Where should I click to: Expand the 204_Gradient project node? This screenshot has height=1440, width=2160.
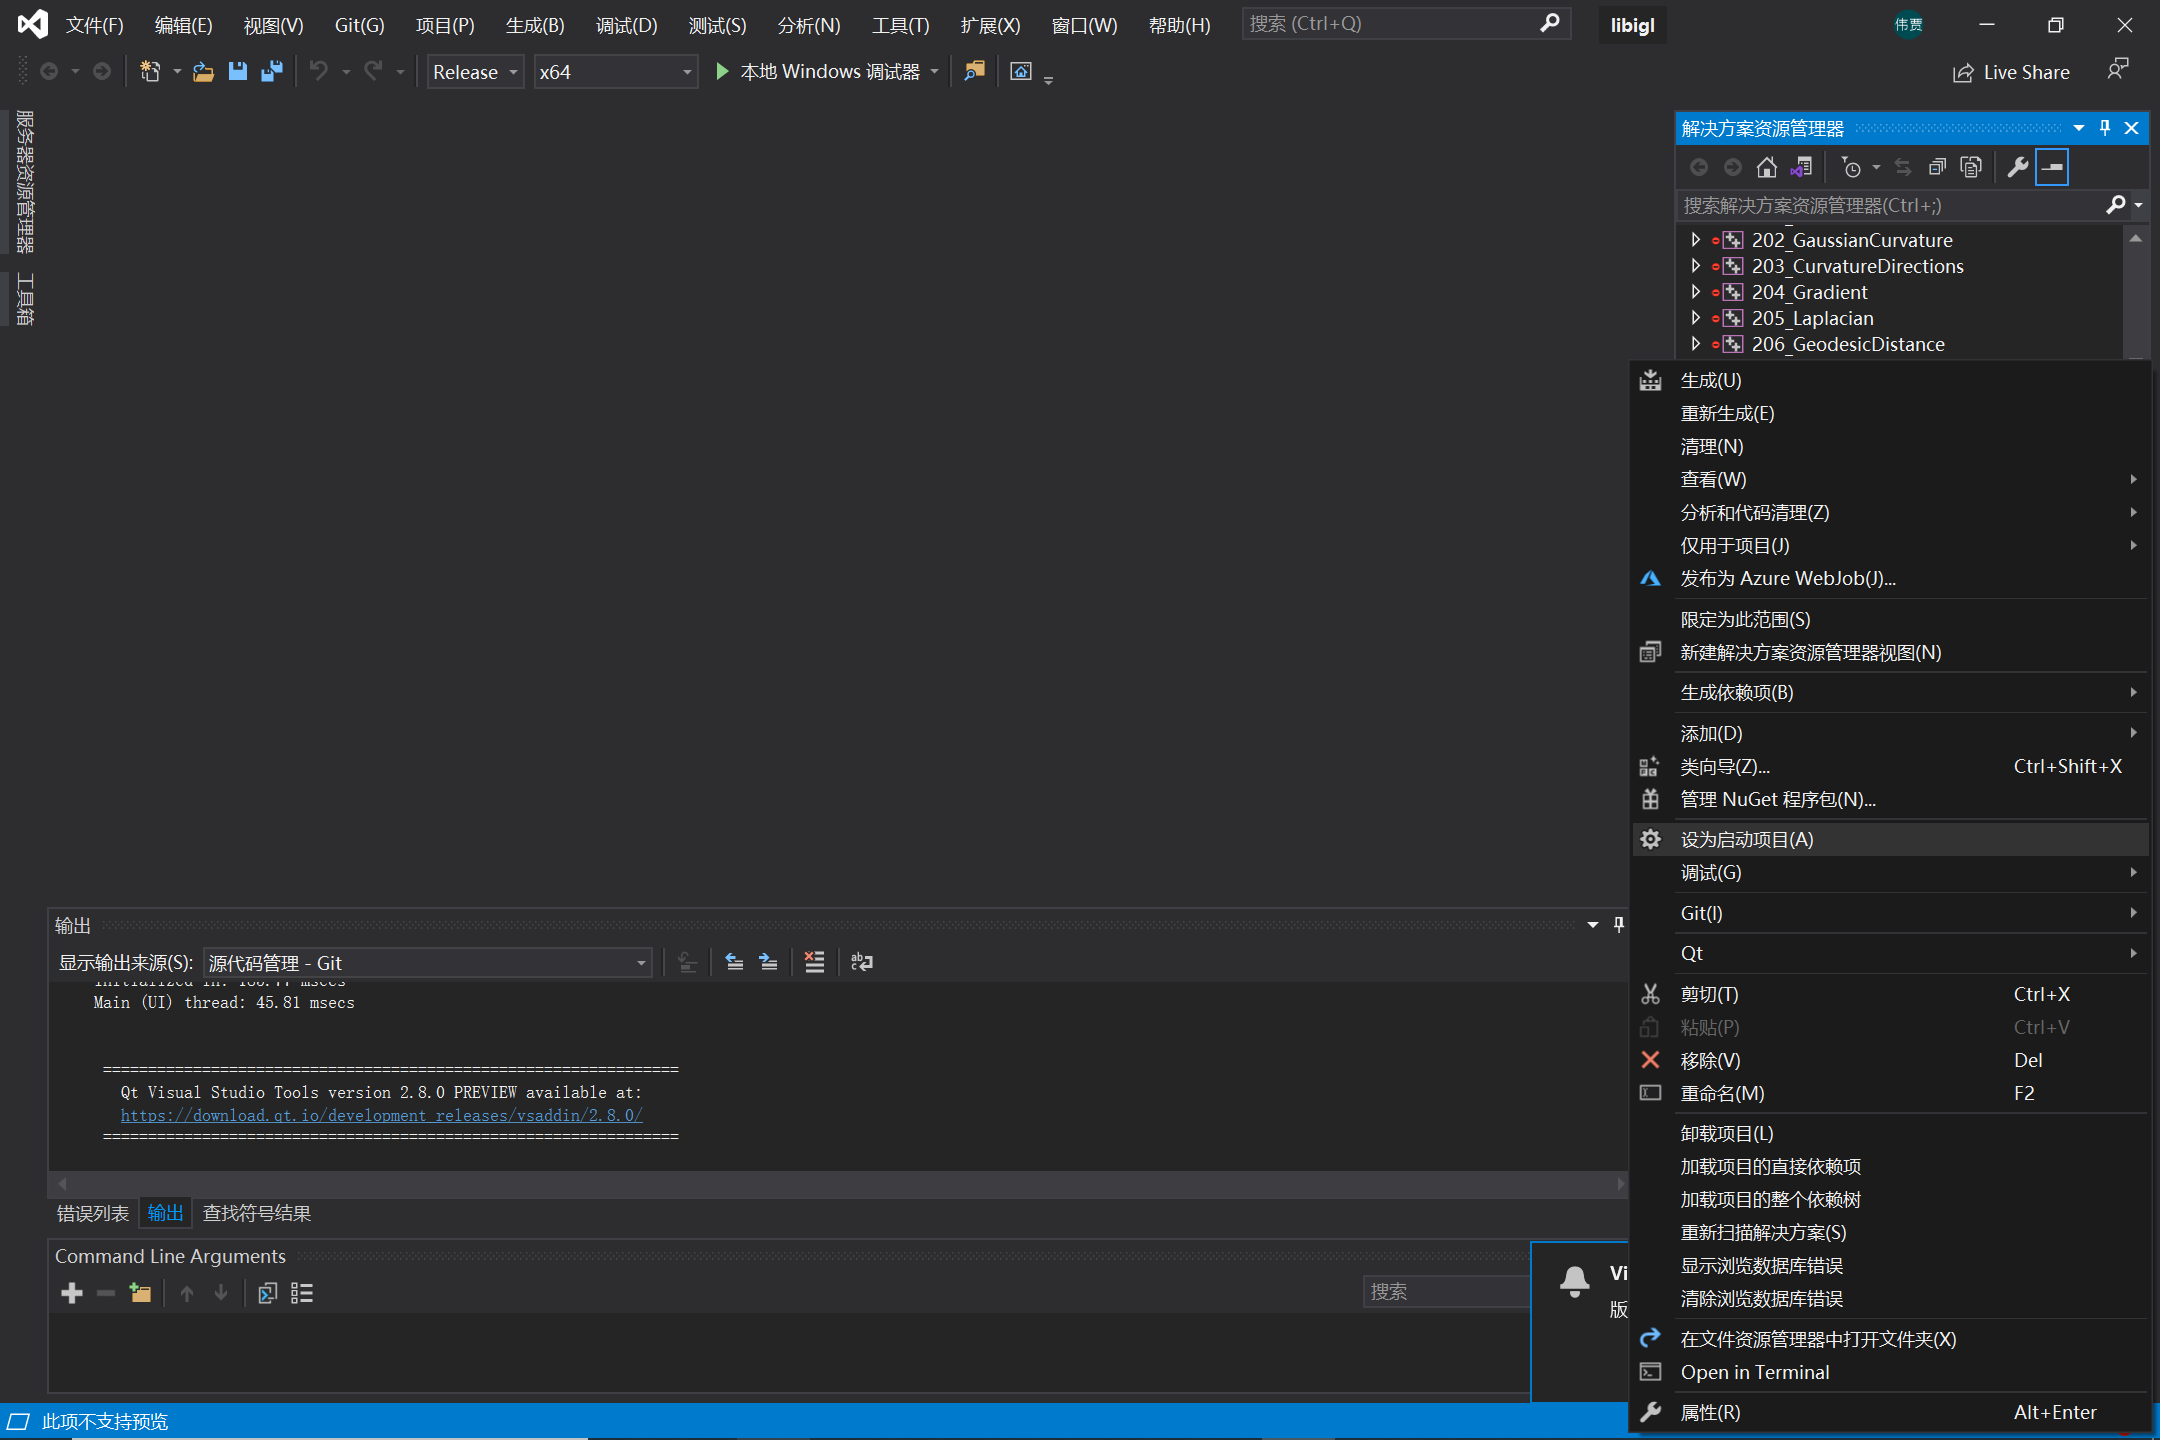(1695, 292)
